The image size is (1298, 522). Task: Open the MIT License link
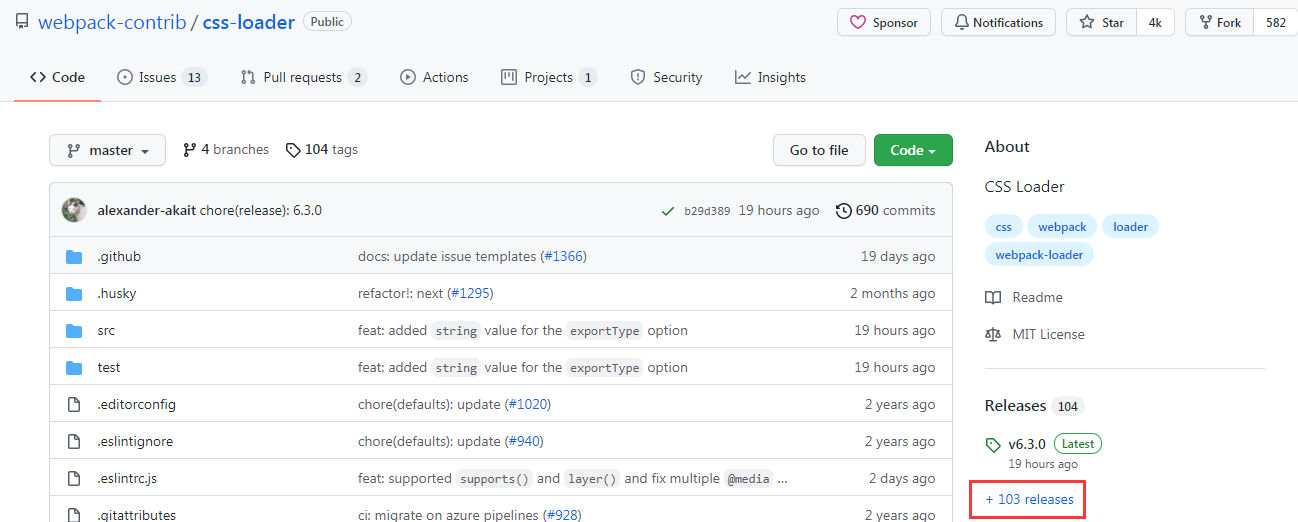tap(1035, 334)
